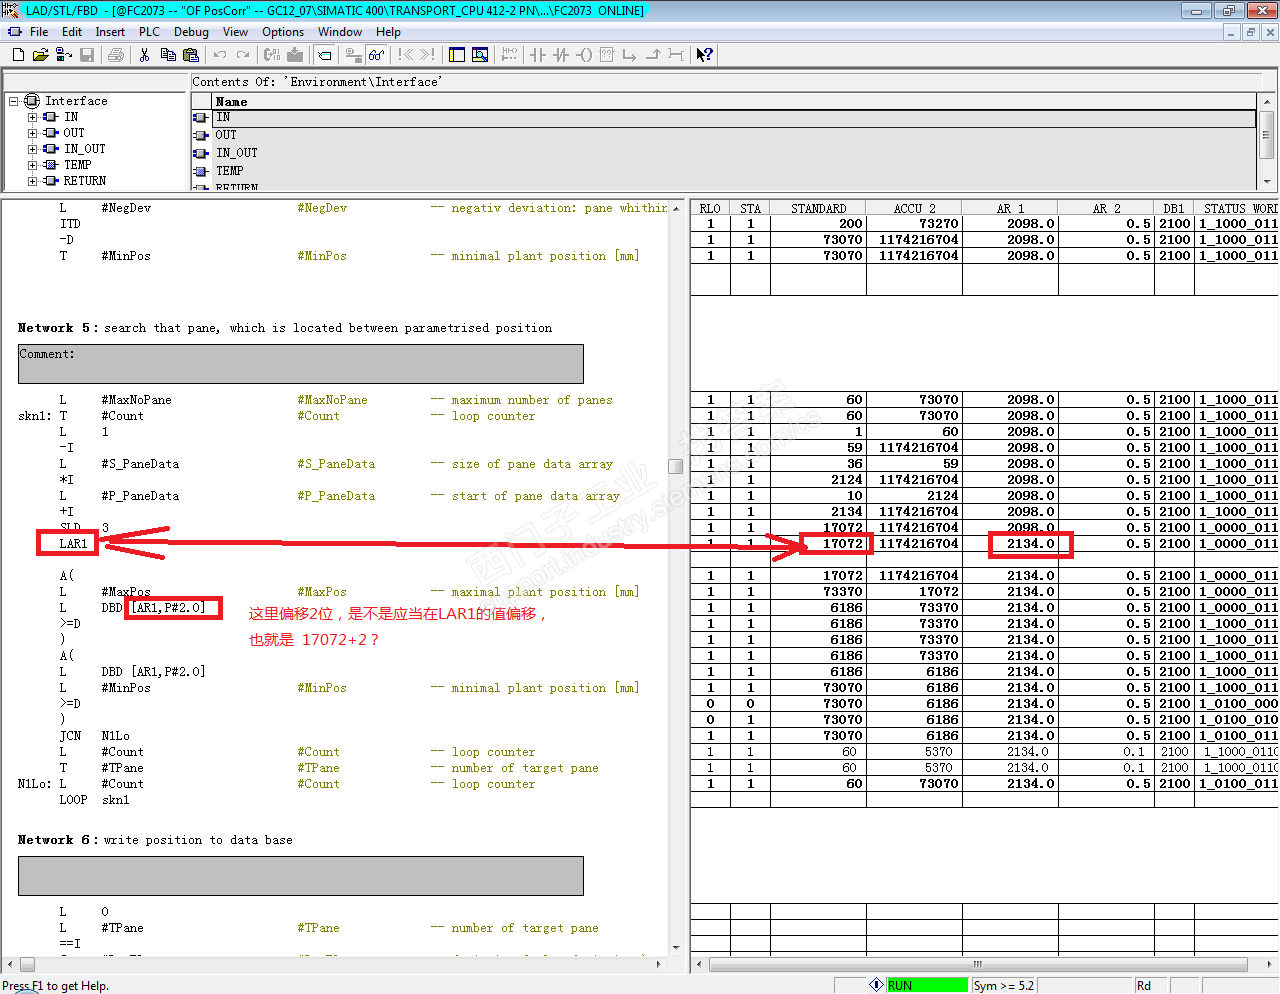
Task: Click the Save diskette icon
Action: tap(87, 55)
